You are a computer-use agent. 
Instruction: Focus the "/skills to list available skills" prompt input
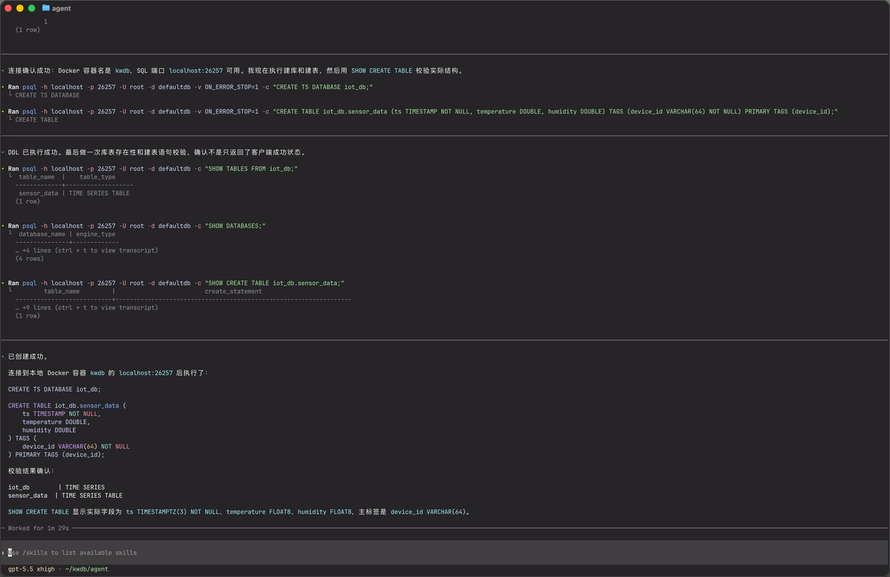pos(445,553)
